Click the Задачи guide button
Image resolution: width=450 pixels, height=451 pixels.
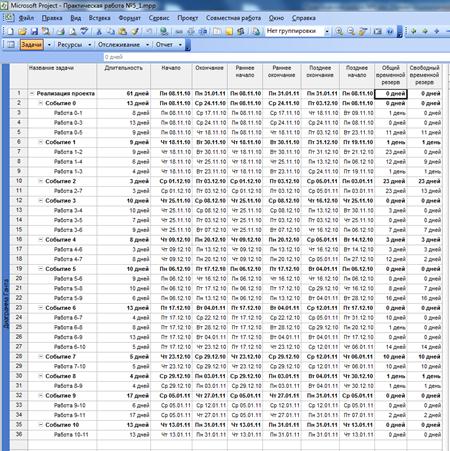[x=31, y=44]
